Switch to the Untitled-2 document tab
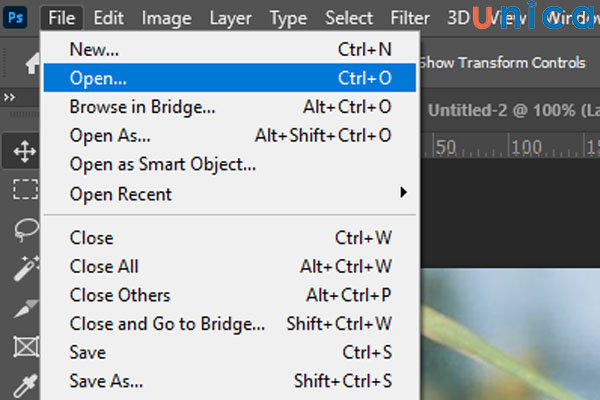 point(510,110)
